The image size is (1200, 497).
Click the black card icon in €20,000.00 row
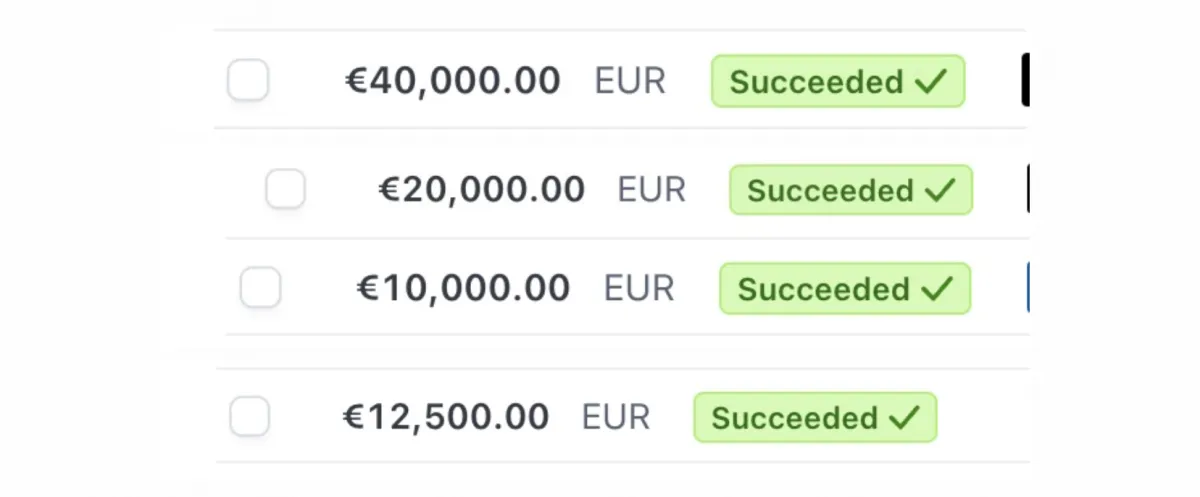[x=1028, y=189]
